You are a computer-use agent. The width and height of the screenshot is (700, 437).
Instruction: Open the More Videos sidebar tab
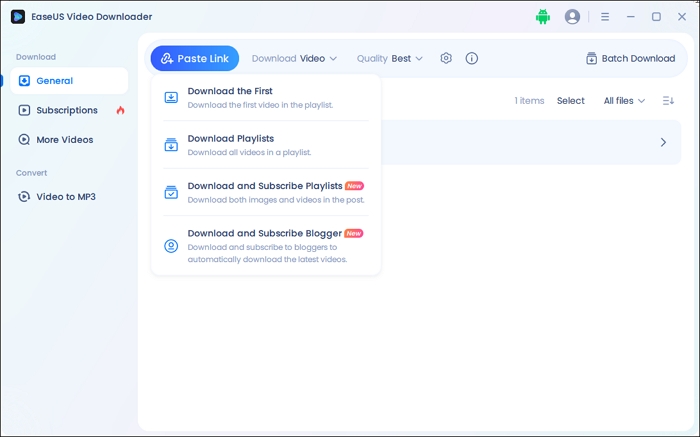tap(69, 140)
